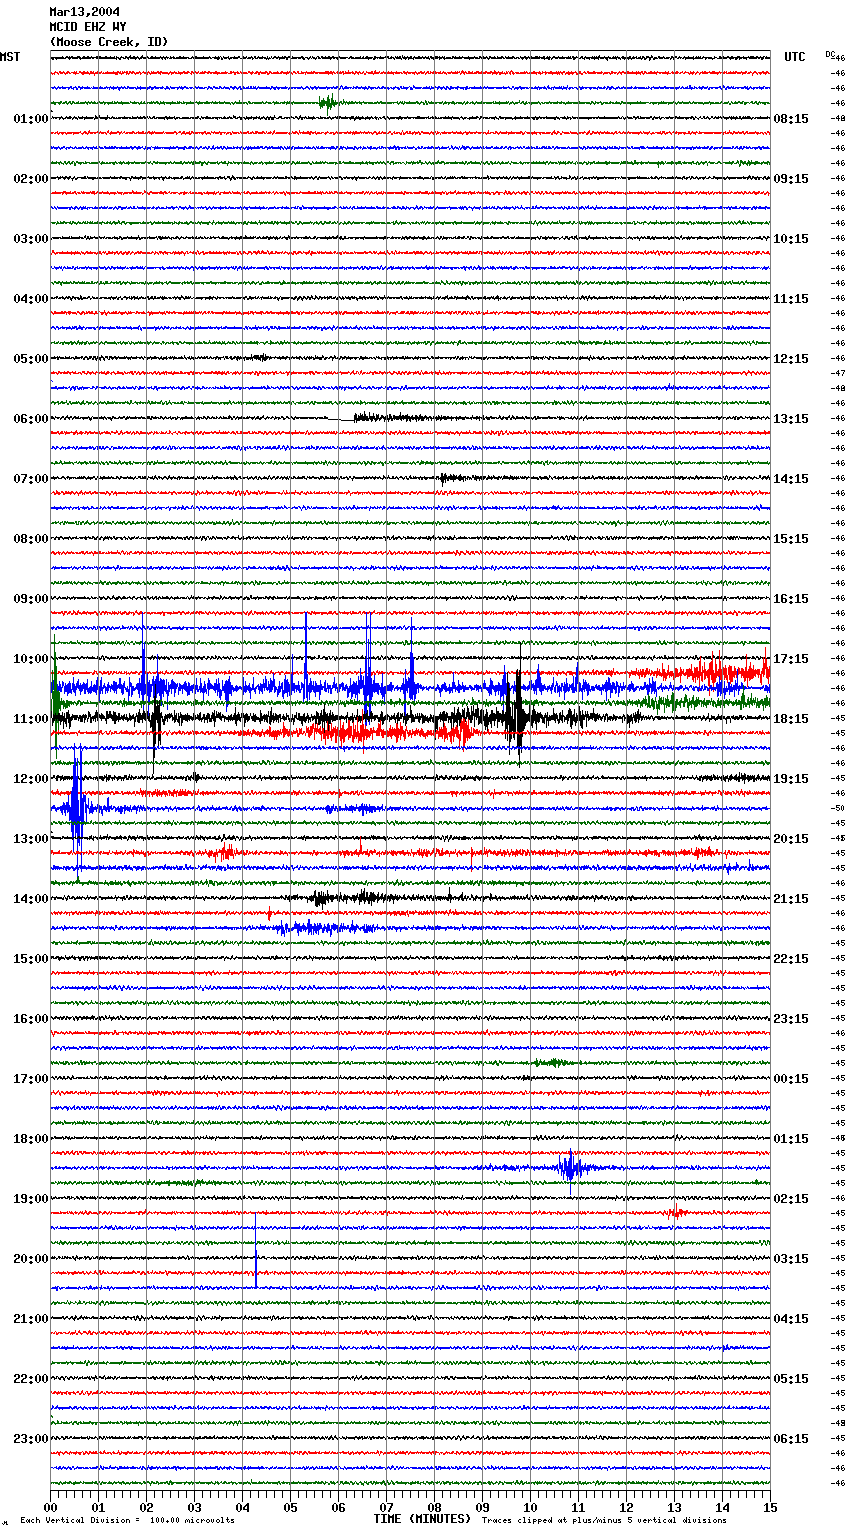Click the 06:15 UTC time label

point(791,1439)
